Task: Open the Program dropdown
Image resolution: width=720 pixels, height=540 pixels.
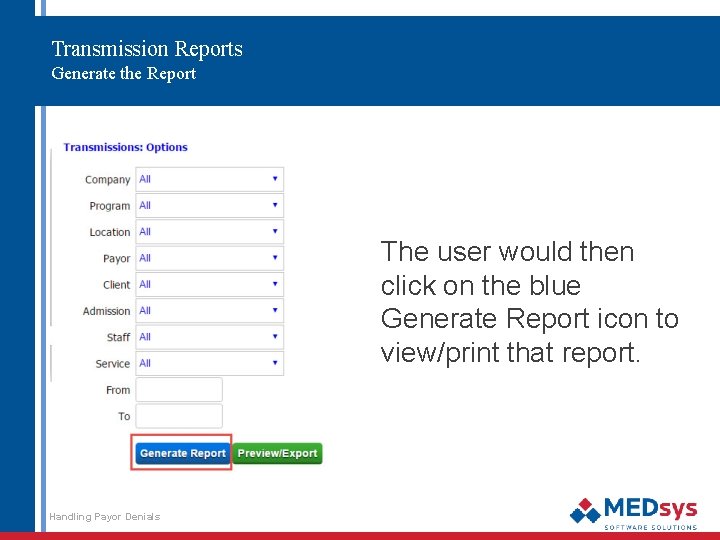Action: coord(209,205)
